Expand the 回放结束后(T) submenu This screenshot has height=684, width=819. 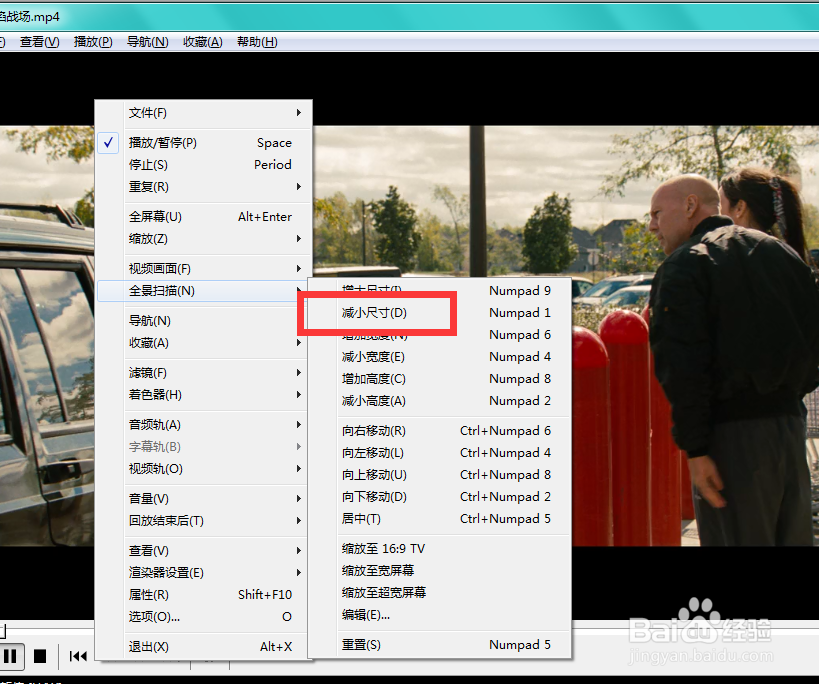point(204,521)
